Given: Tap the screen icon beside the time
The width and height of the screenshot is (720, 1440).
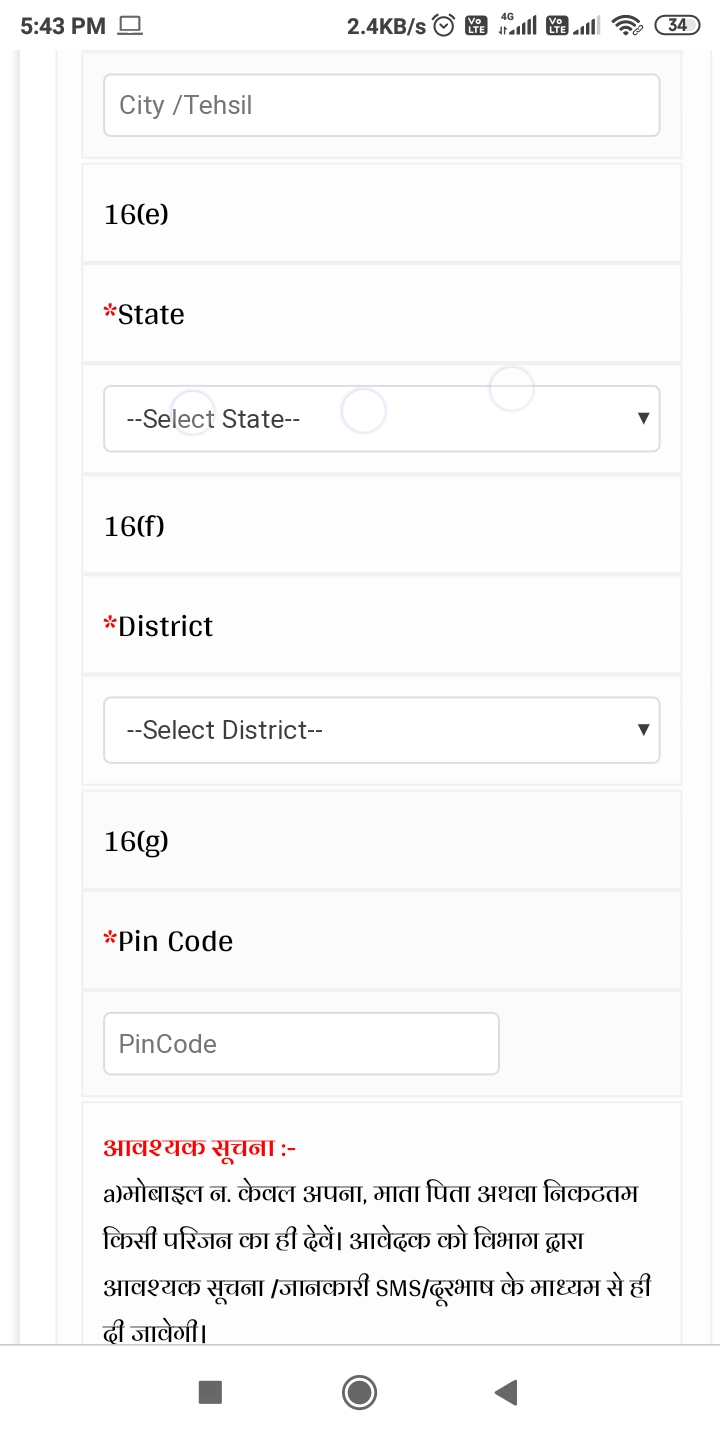Looking at the screenshot, I should [130, 27].
